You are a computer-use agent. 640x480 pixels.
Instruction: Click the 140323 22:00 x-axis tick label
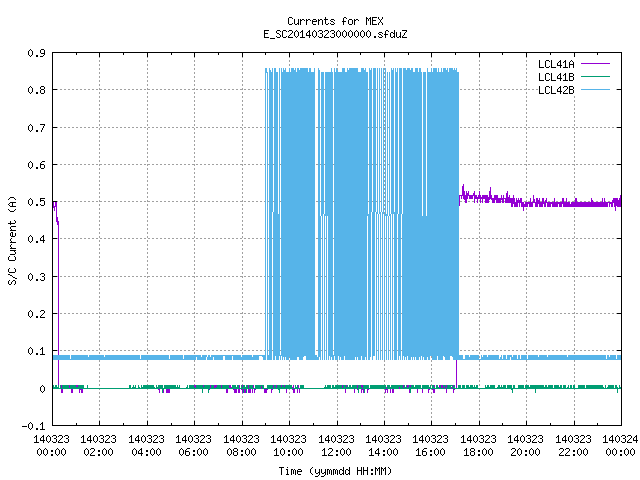coord(573,445)
